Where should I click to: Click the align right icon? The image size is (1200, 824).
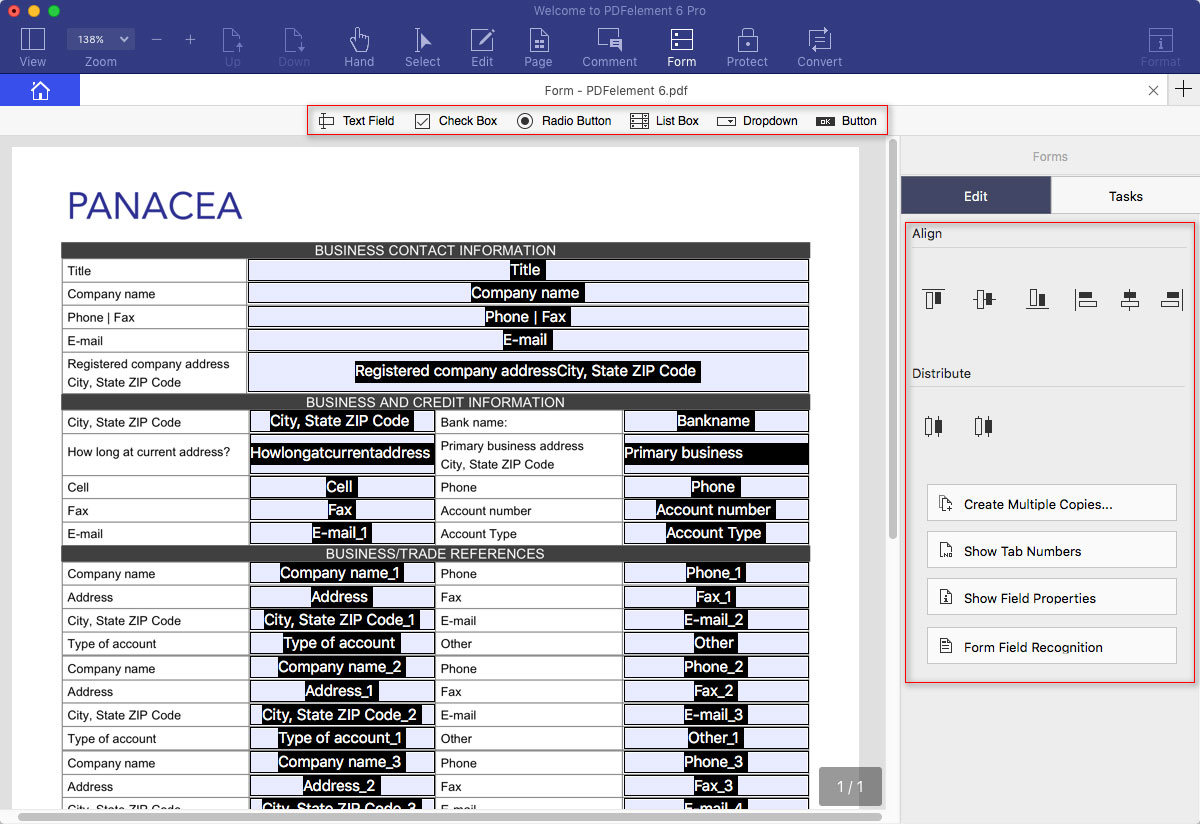(x=1172, y=298)
